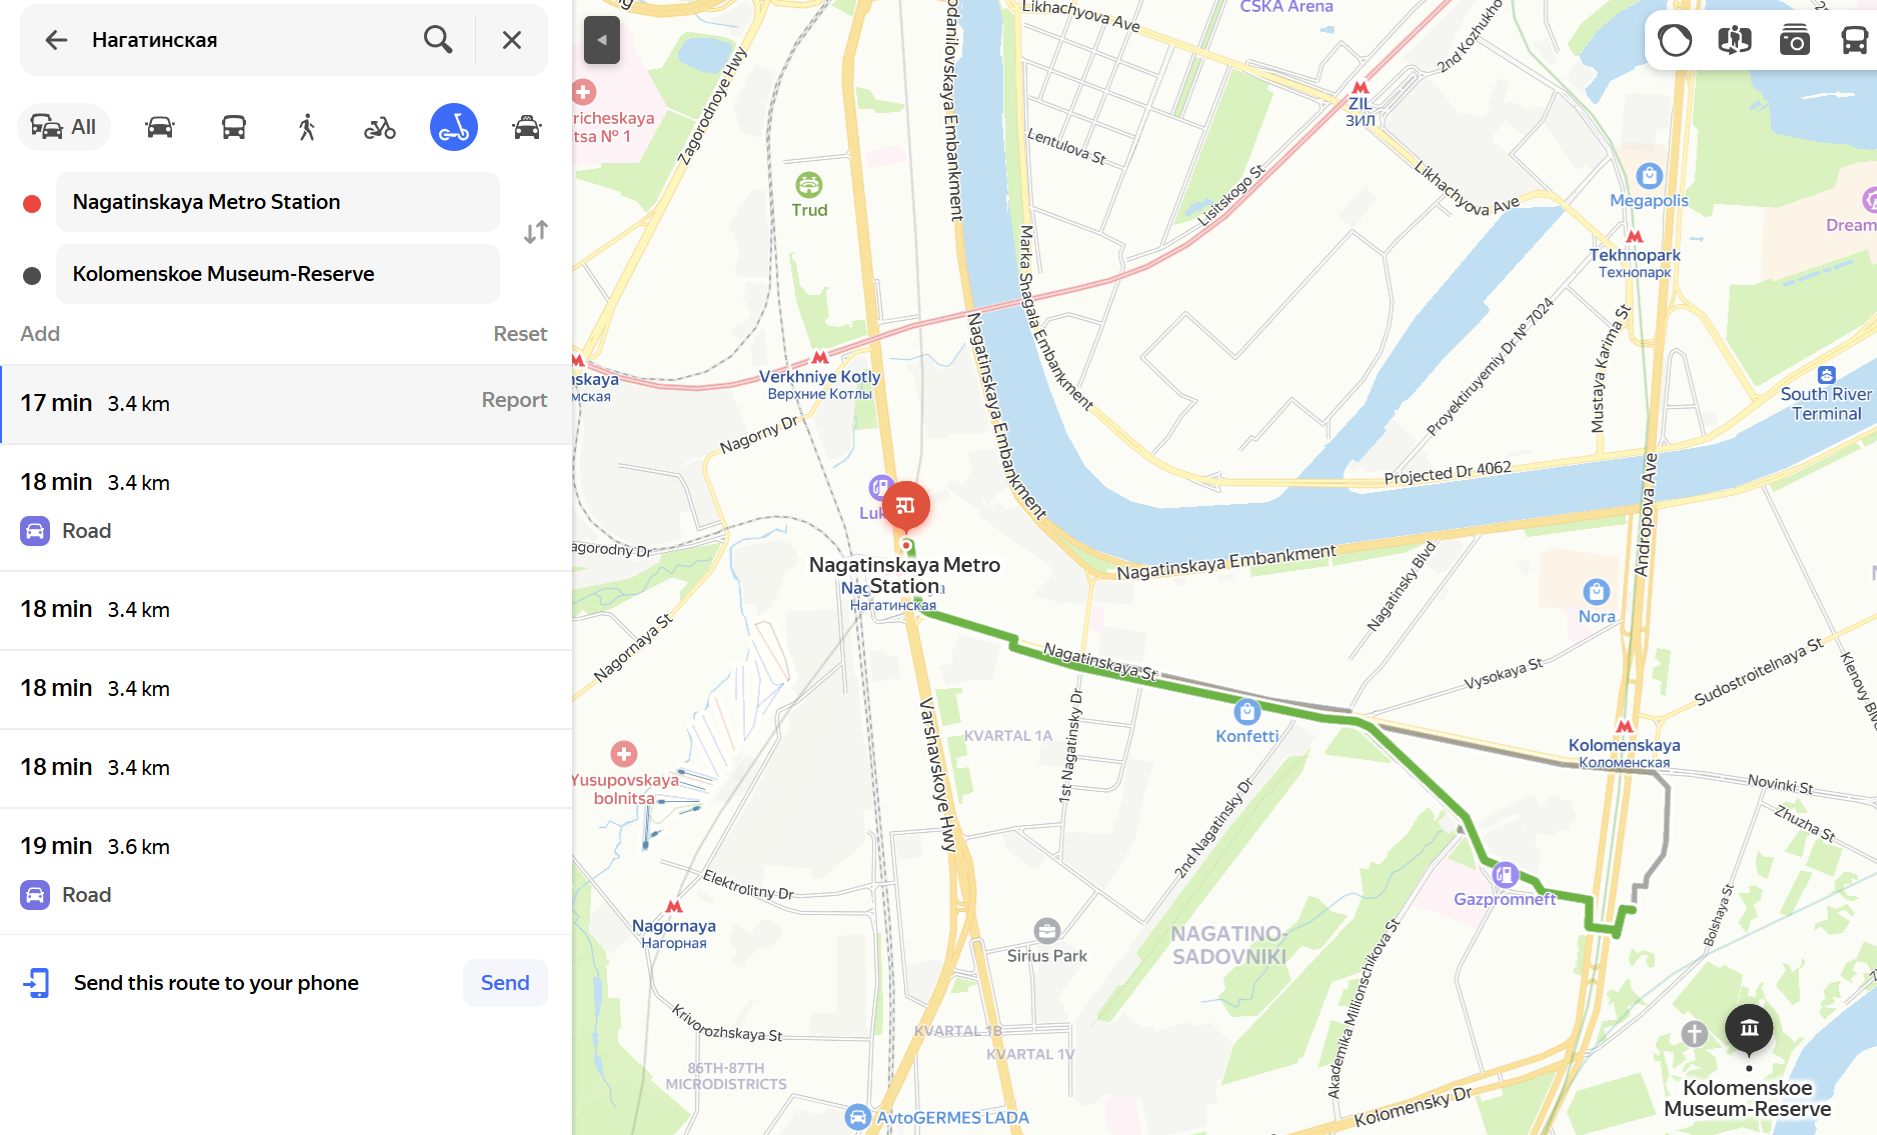Image resolution: width=1877 pixels, height=1135 pixels.
Task: Clear the search with the X button
Action: pos(512,40)
